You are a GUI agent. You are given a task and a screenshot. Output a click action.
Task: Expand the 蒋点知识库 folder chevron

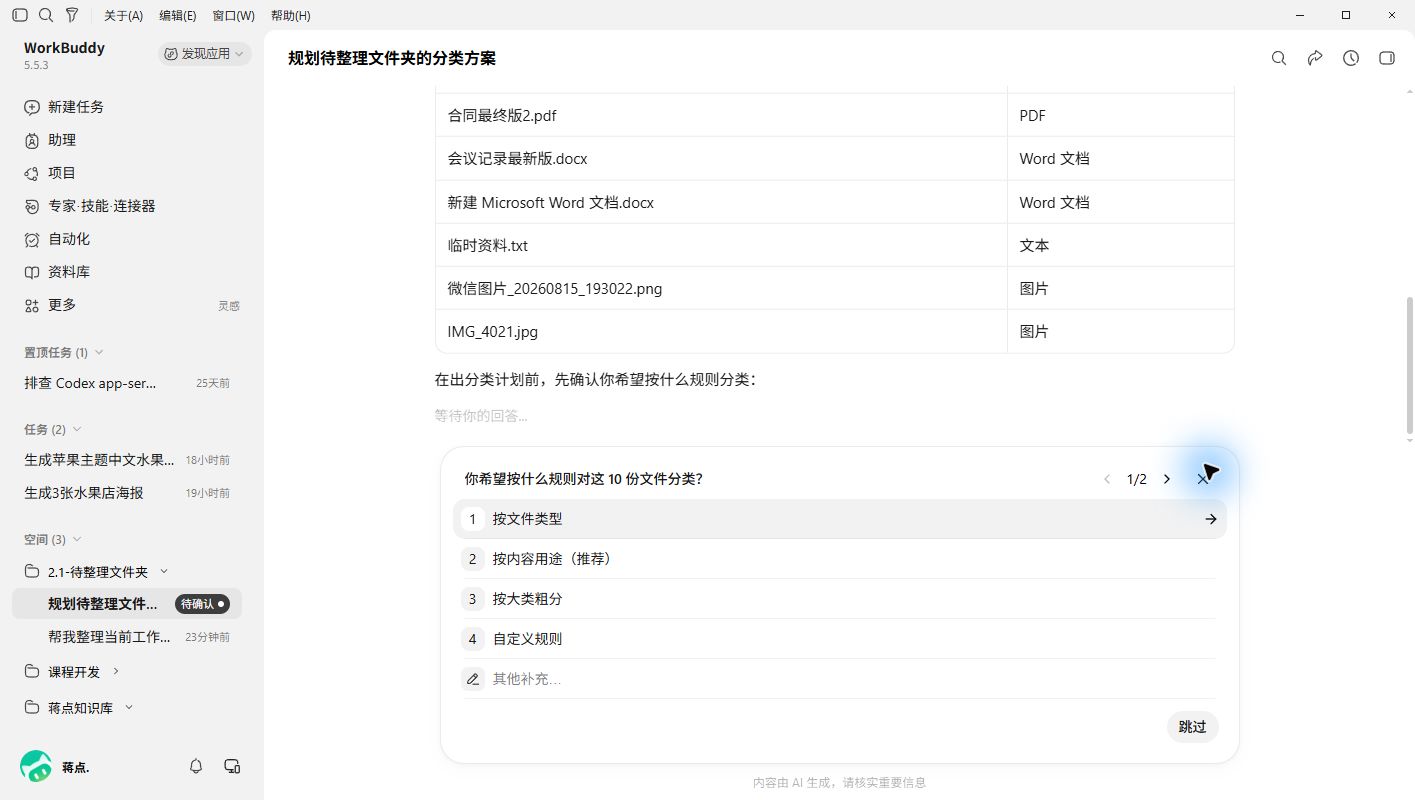[129, 707]
